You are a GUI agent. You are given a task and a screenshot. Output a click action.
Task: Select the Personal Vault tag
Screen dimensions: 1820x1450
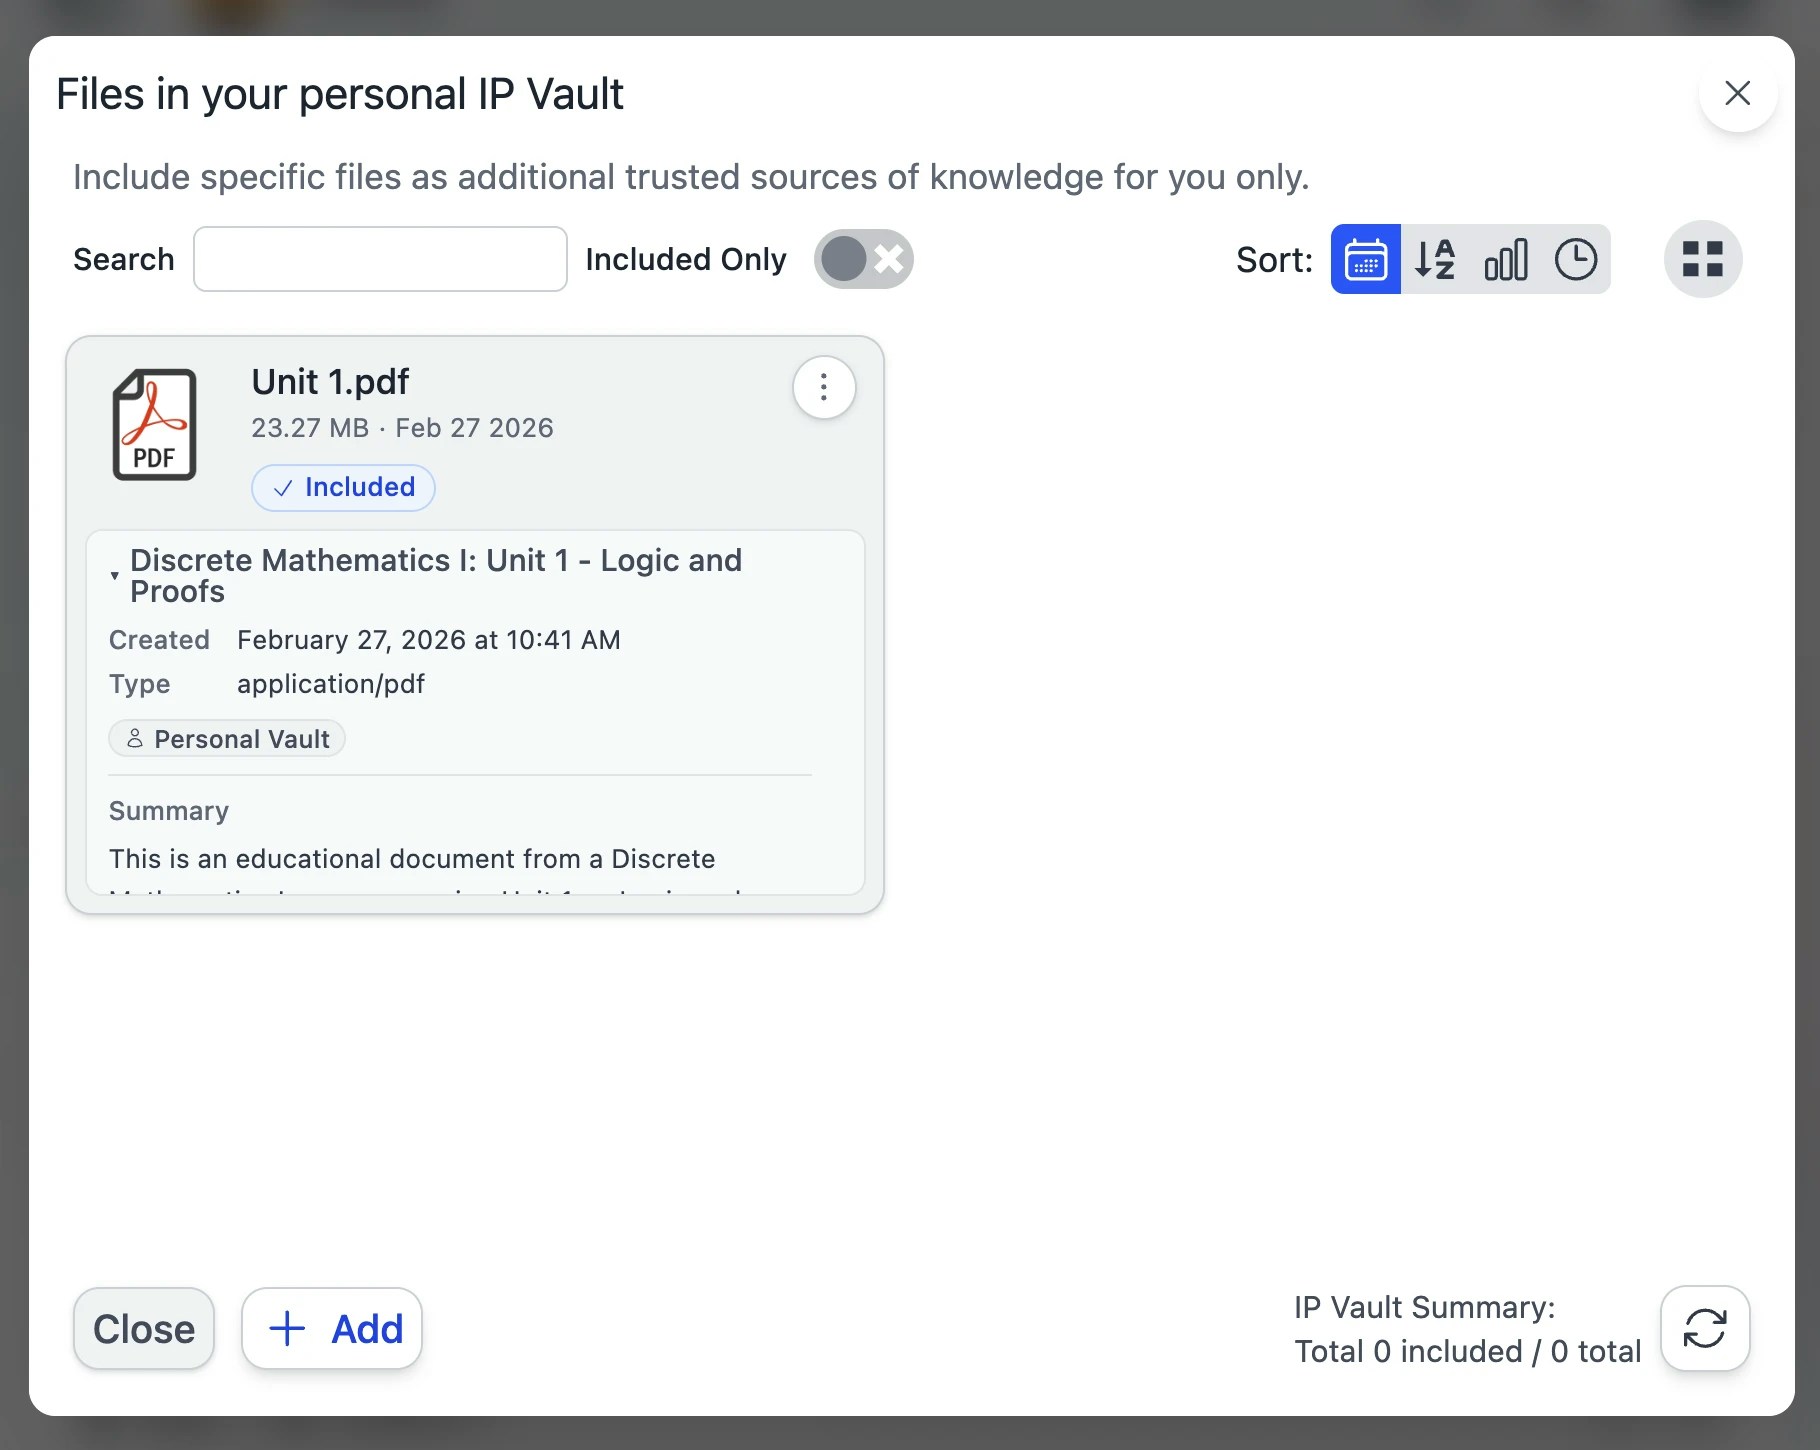[x=226, y=738]
